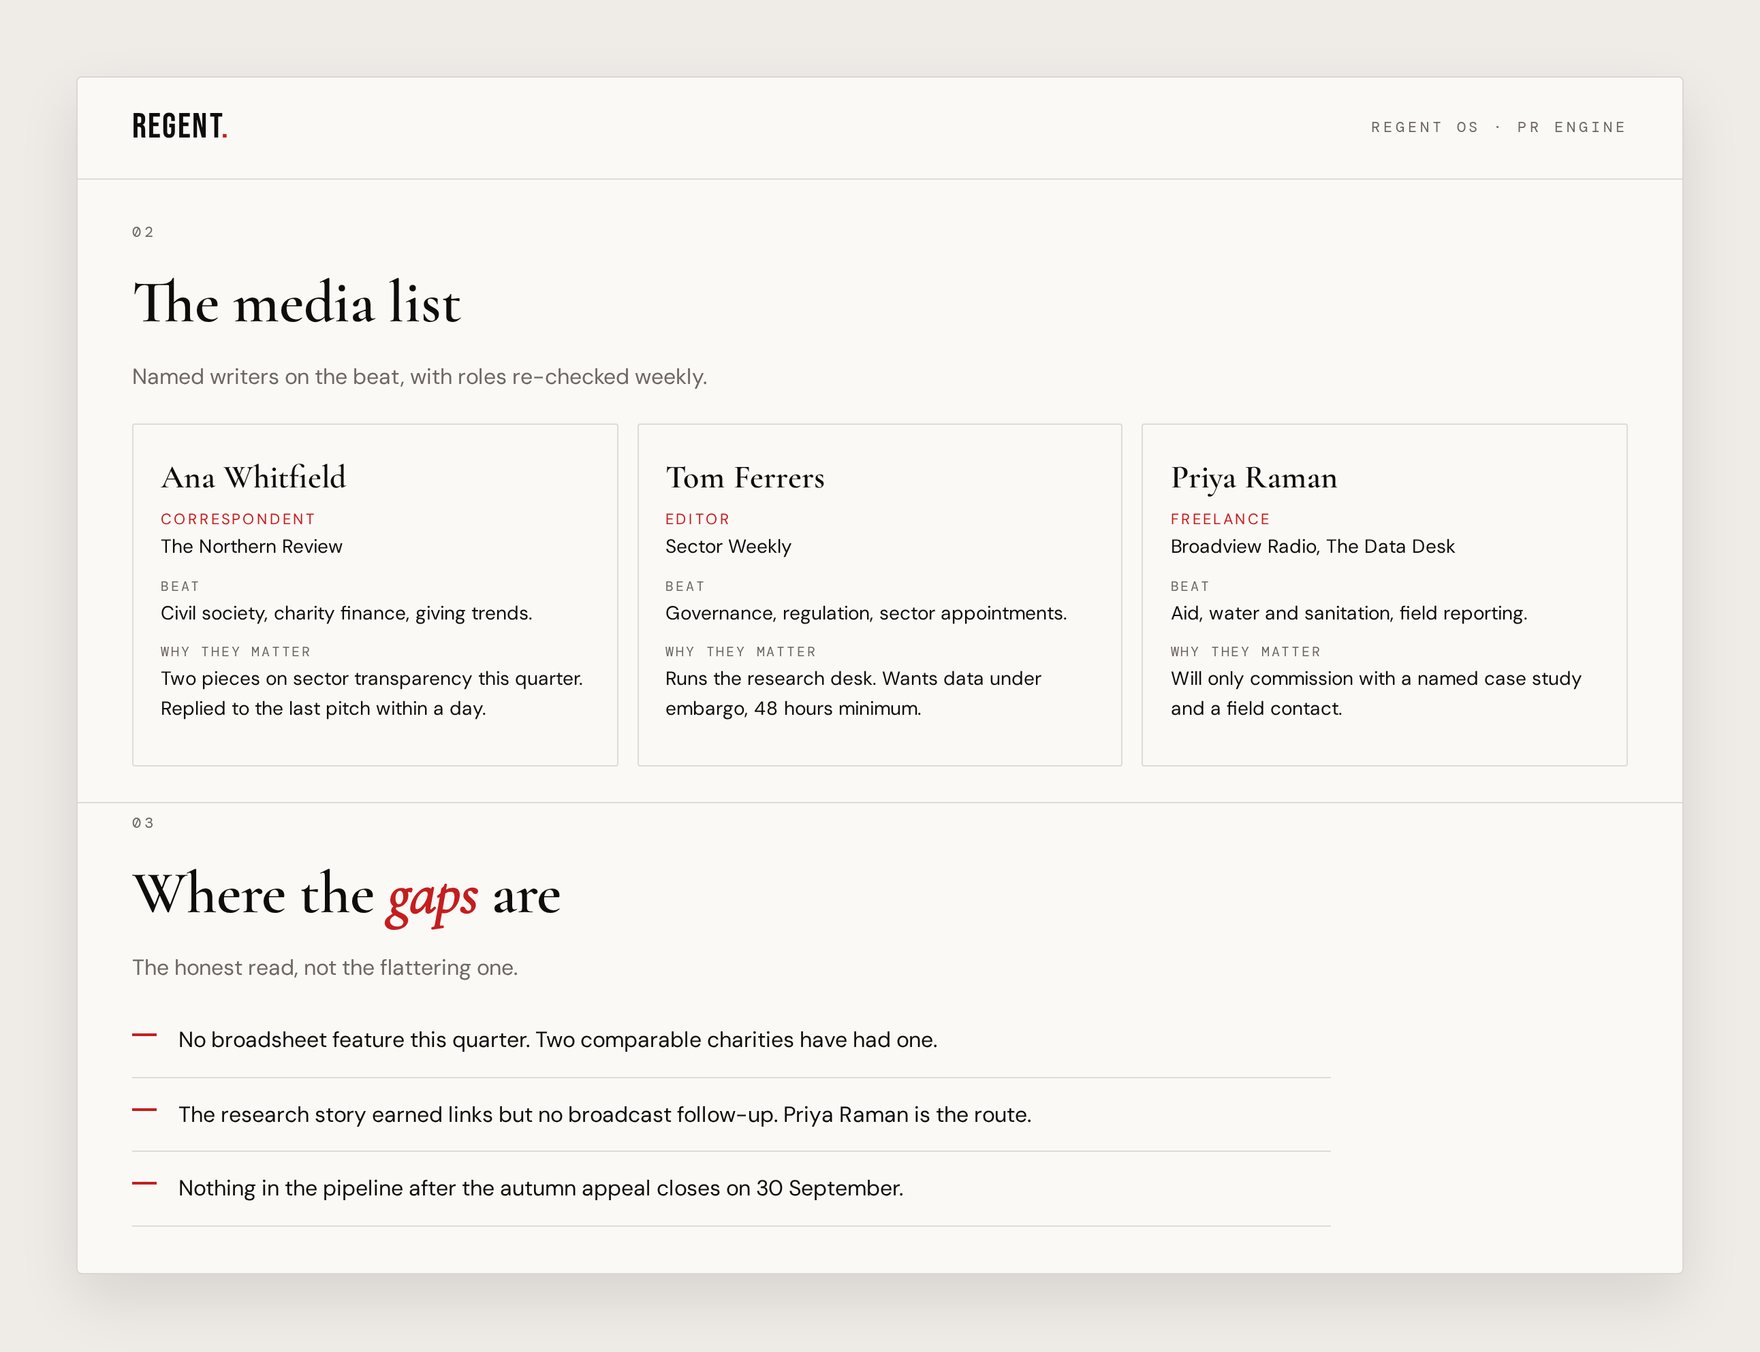This screenshot has height=1352, width=1760.
Task: Click 'Will only commission with a named case study'
Action: [1376, 693]
